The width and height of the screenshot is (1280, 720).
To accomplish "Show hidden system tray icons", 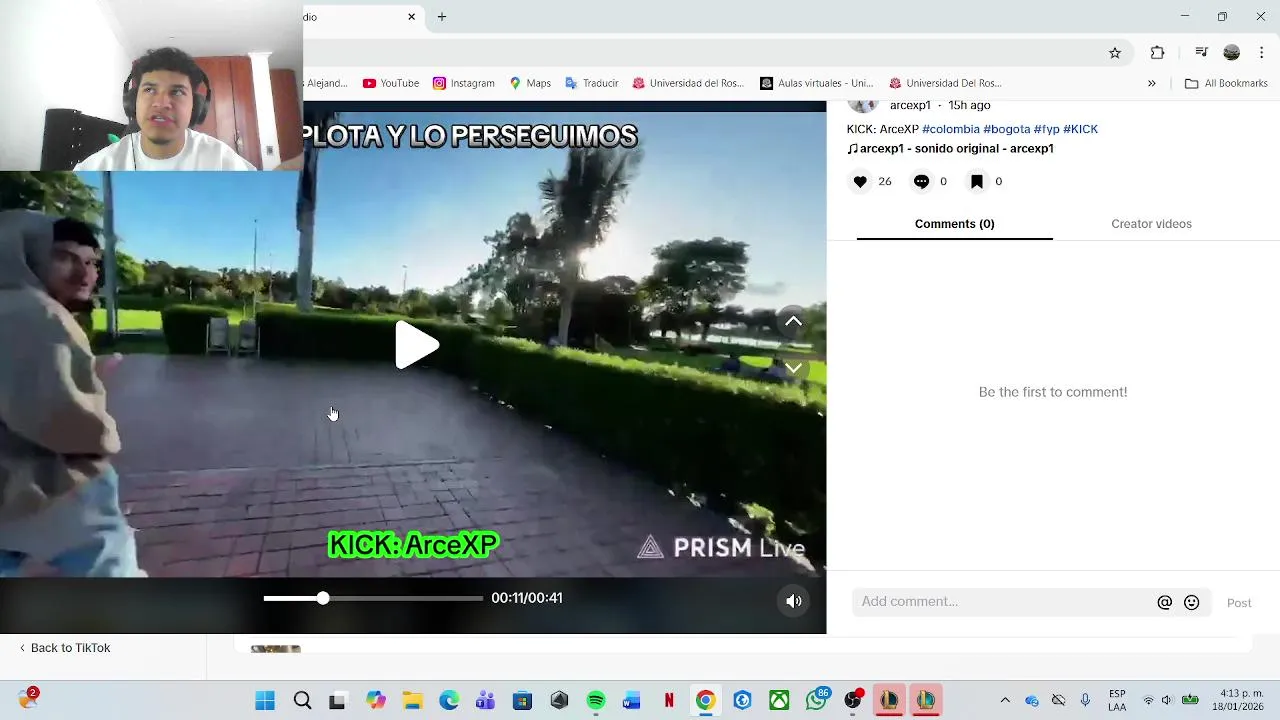I will (1005, 701).
